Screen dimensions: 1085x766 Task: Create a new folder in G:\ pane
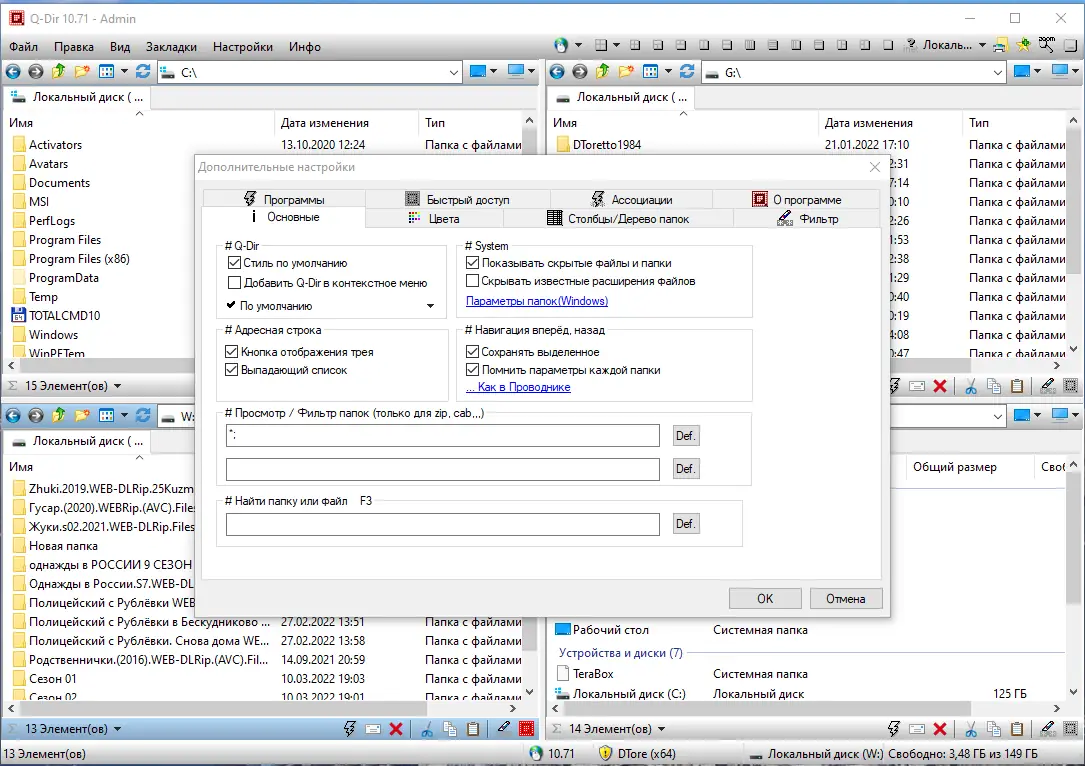click(626, 71)
